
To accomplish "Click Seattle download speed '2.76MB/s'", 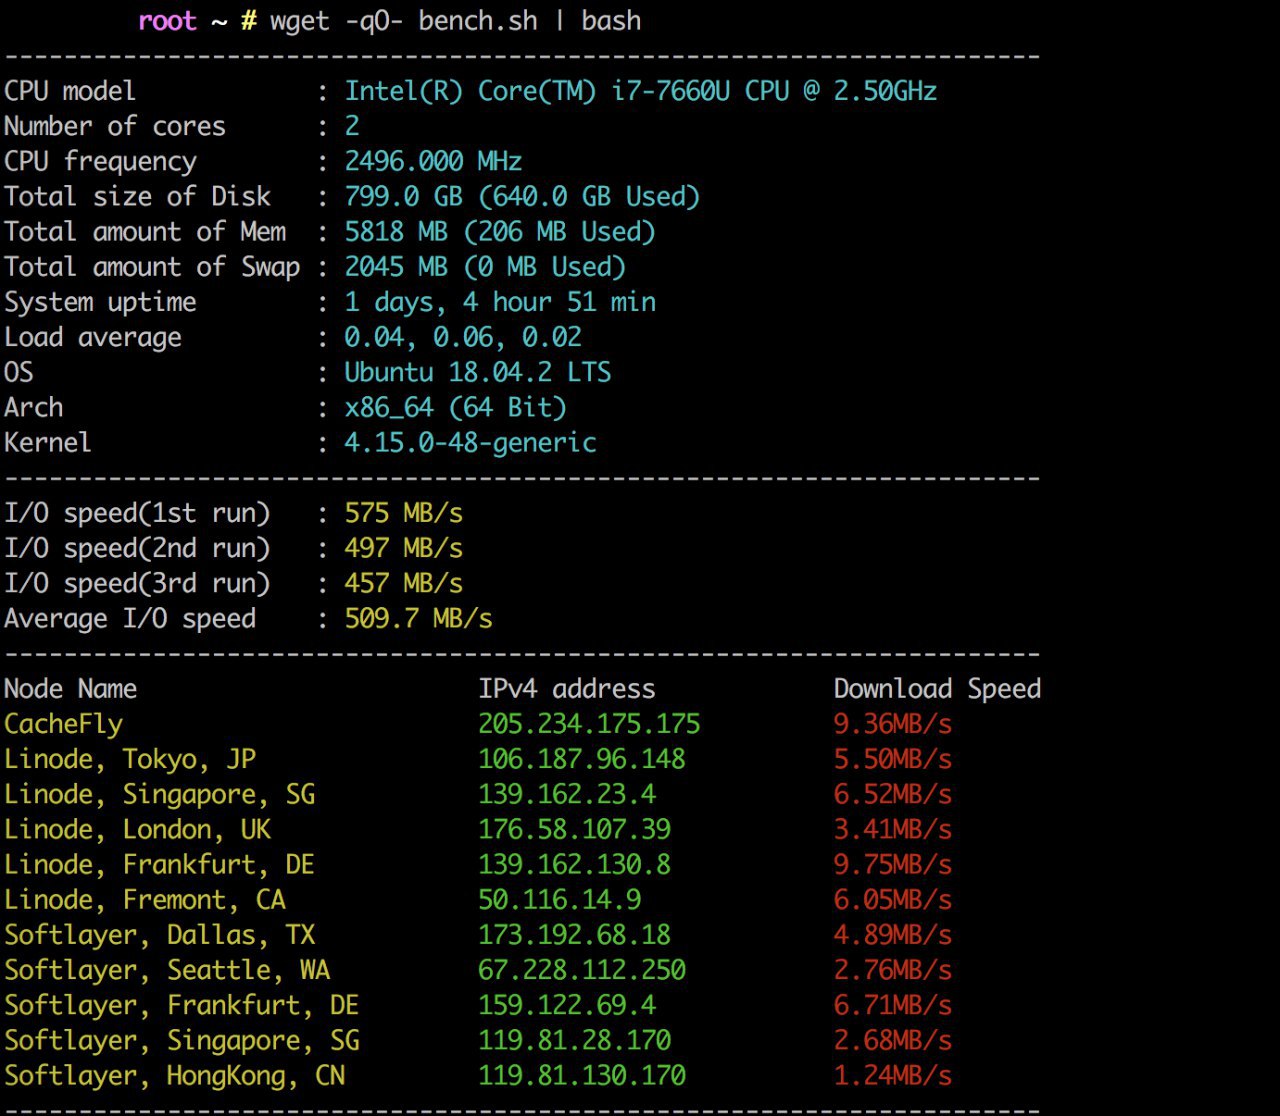I will (893, 970).
